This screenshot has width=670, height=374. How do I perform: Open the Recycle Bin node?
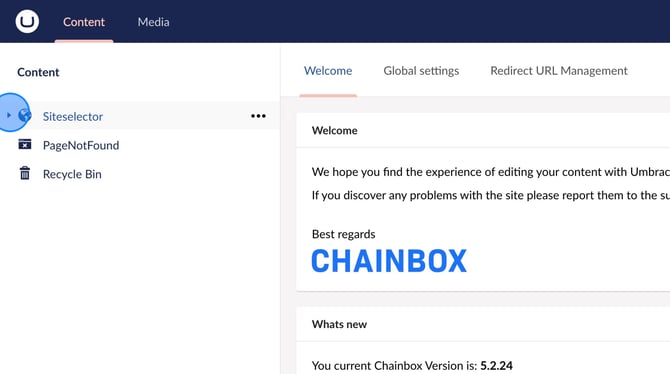[72, 174]
